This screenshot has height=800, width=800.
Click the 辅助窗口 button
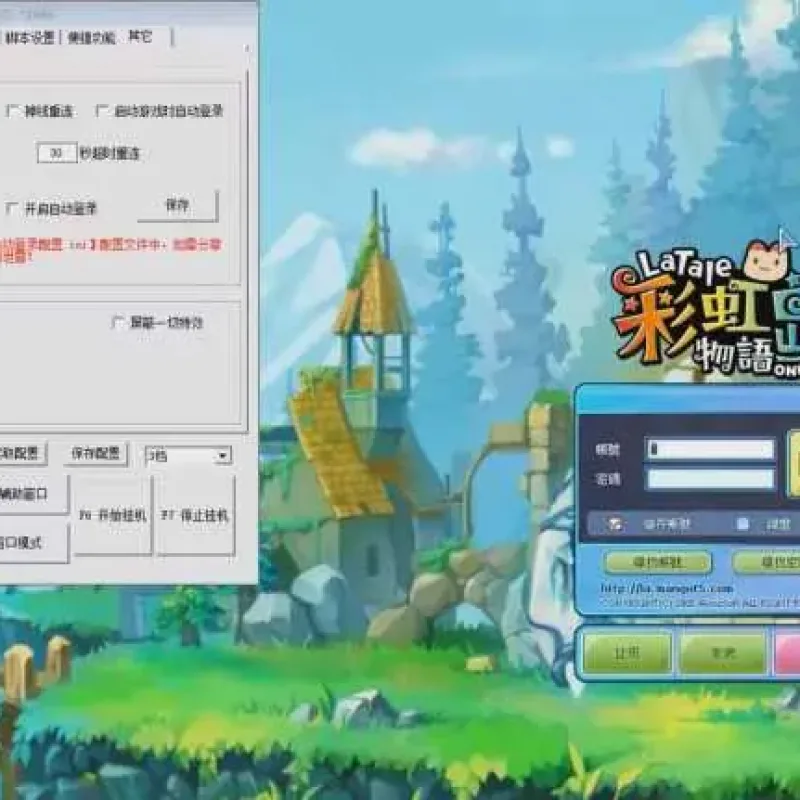[33, 493]
